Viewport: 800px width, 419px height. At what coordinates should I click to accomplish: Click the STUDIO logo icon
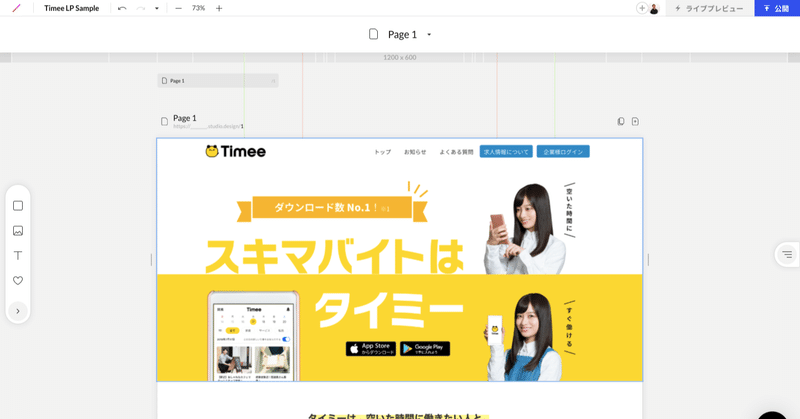16,8
